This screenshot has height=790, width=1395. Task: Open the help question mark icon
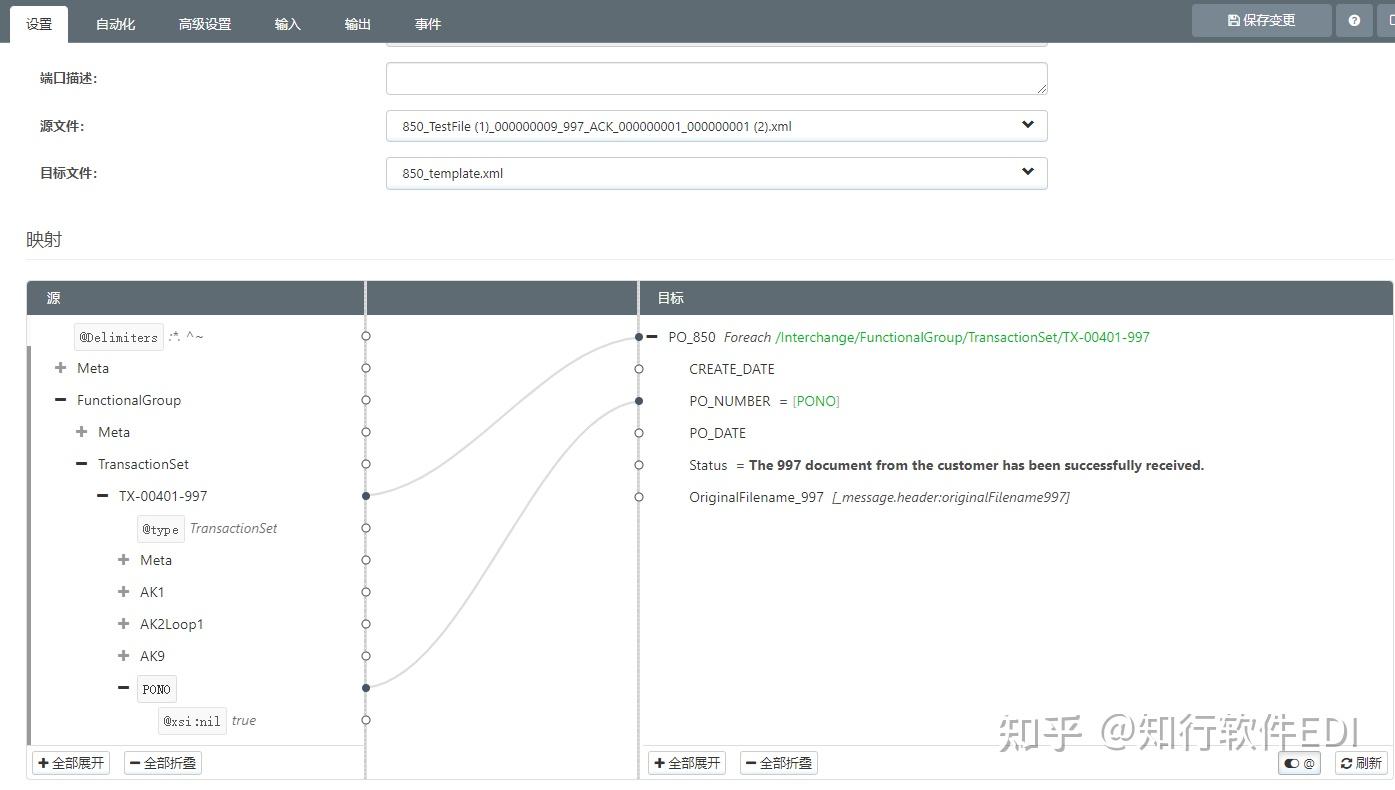(1354, 19)
